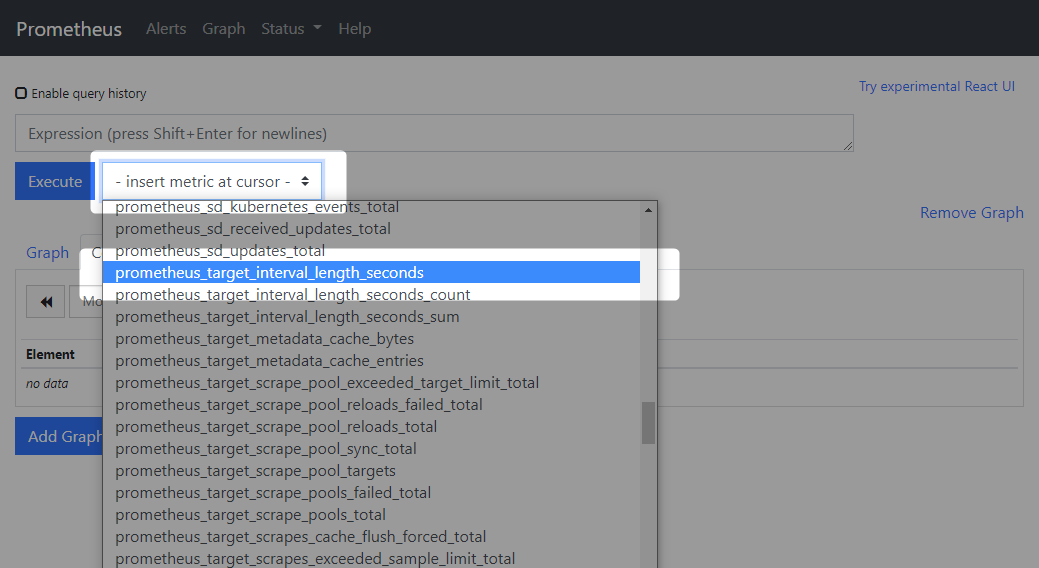This screenshot has width=1039, height=568.
Task: Select prometheus_target_scrape_pools_total
Action: (371, 514)
